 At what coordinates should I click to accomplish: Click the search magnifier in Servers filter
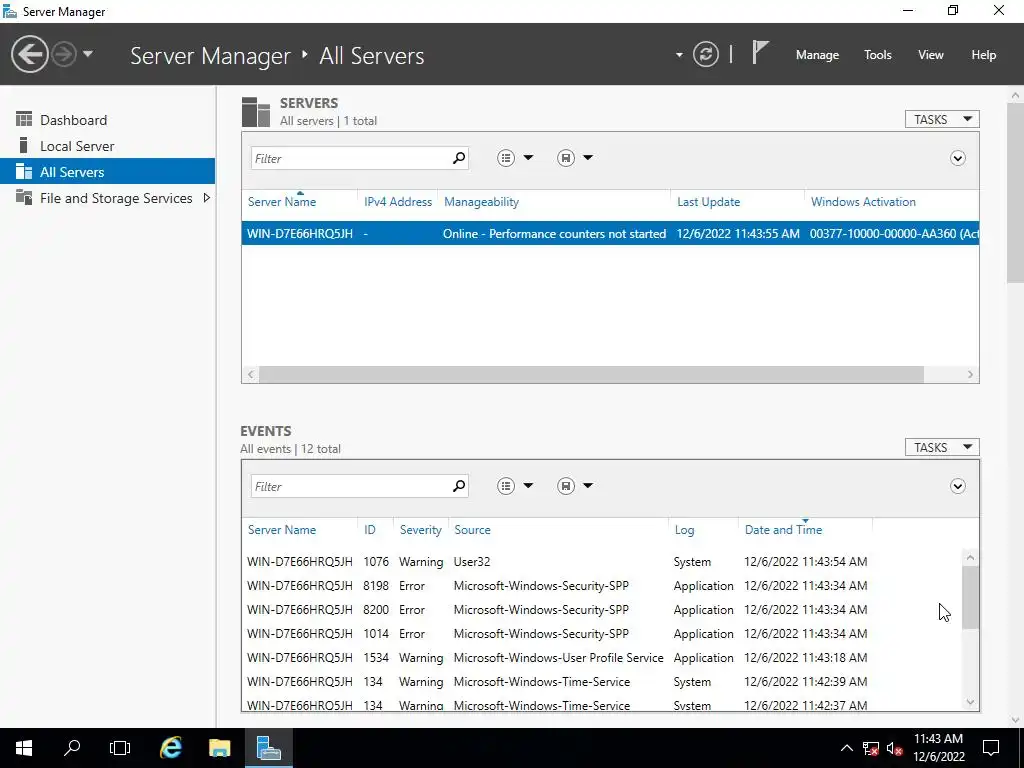click(459, 158)
